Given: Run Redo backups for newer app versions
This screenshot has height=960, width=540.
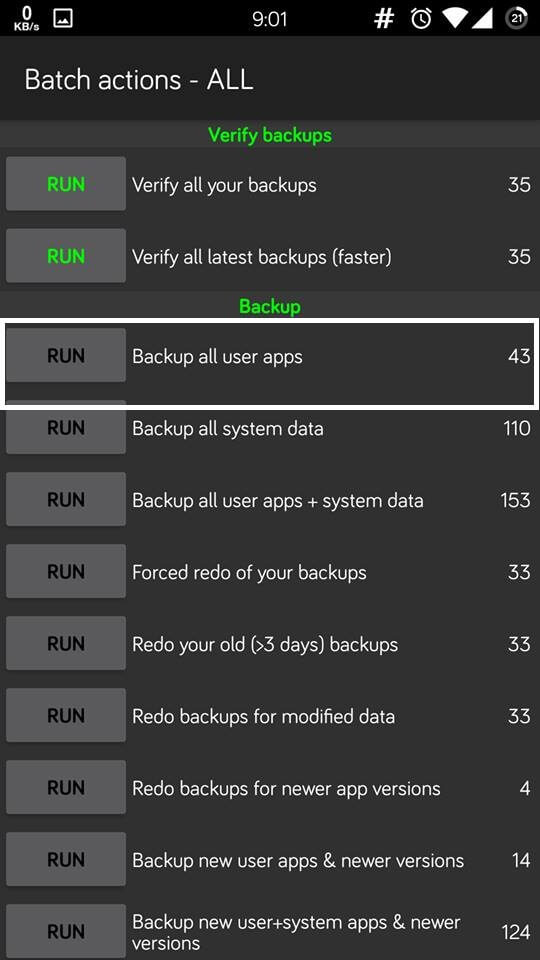Looking at the screenshot, I should pos(66,787).
